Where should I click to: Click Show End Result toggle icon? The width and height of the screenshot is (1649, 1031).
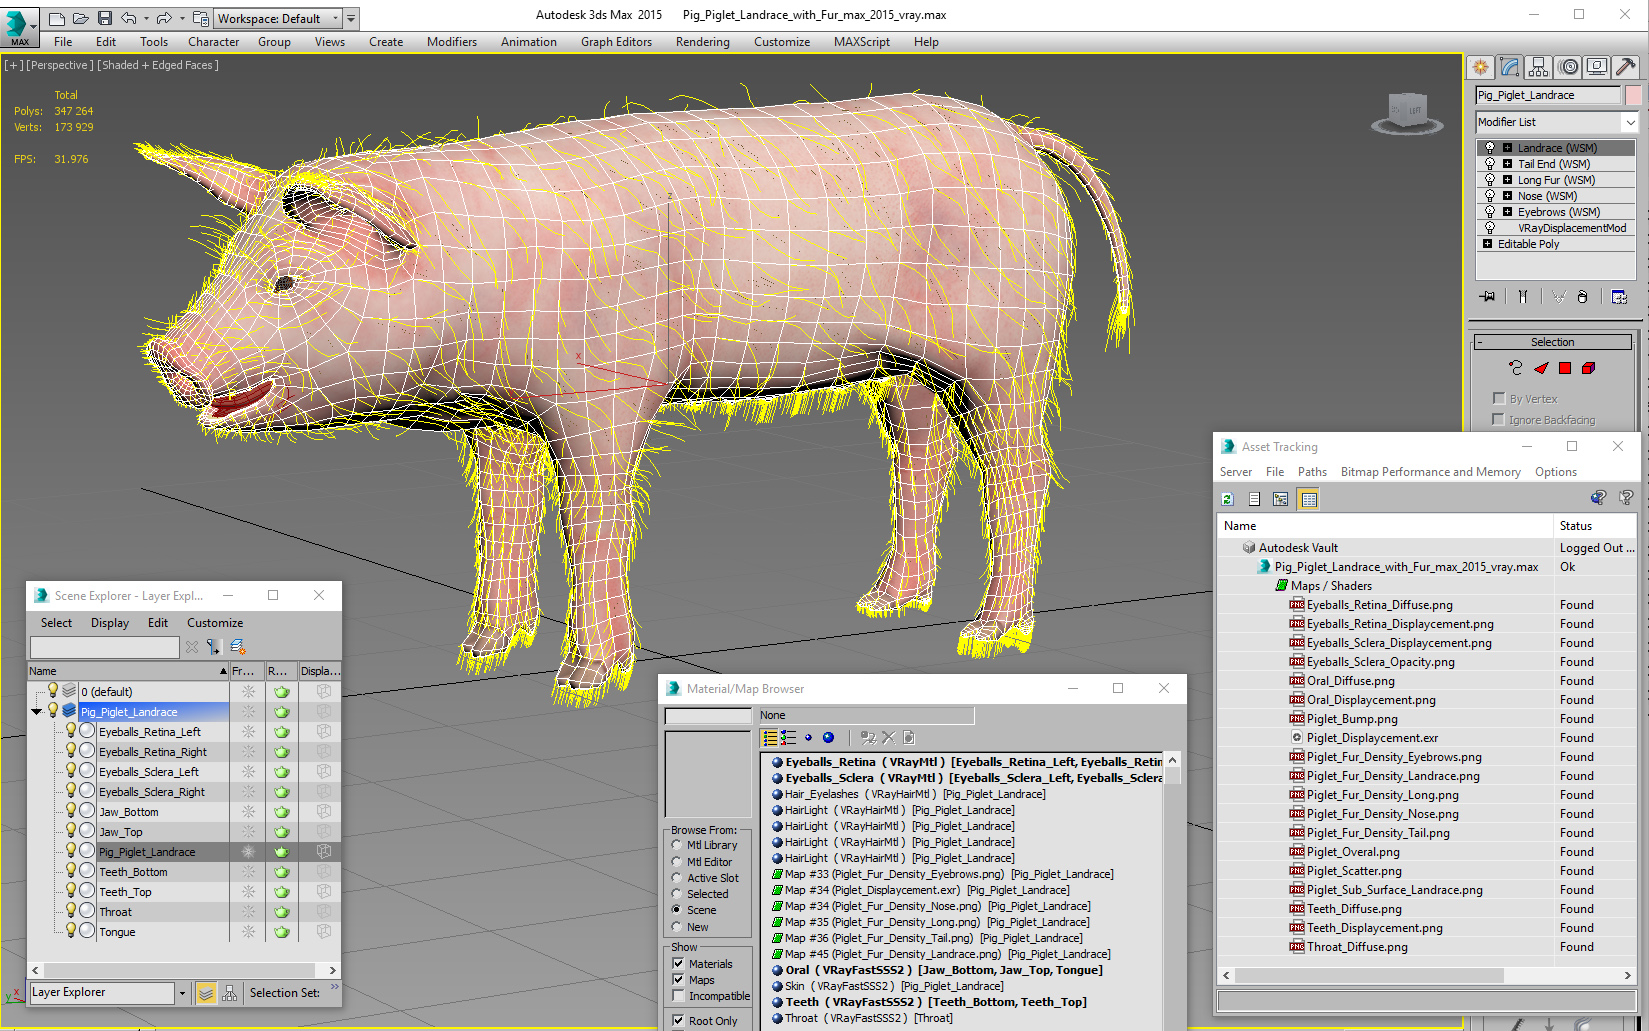pos(1522,297)
